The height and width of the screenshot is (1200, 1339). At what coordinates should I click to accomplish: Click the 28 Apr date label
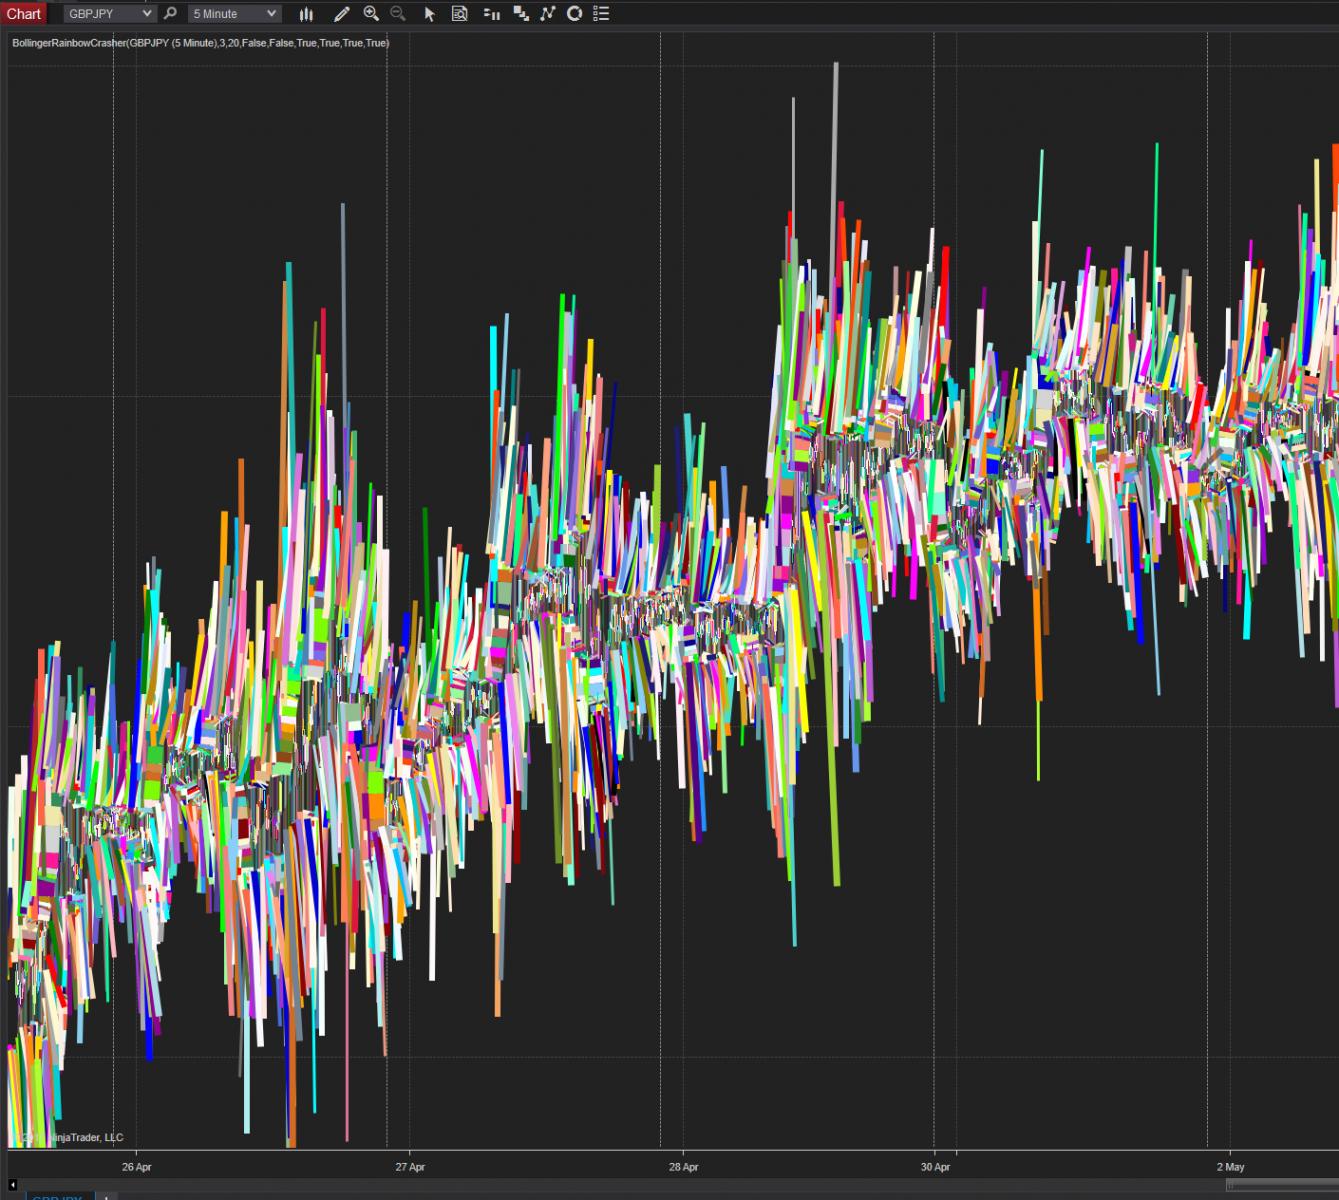[684, 1167]
